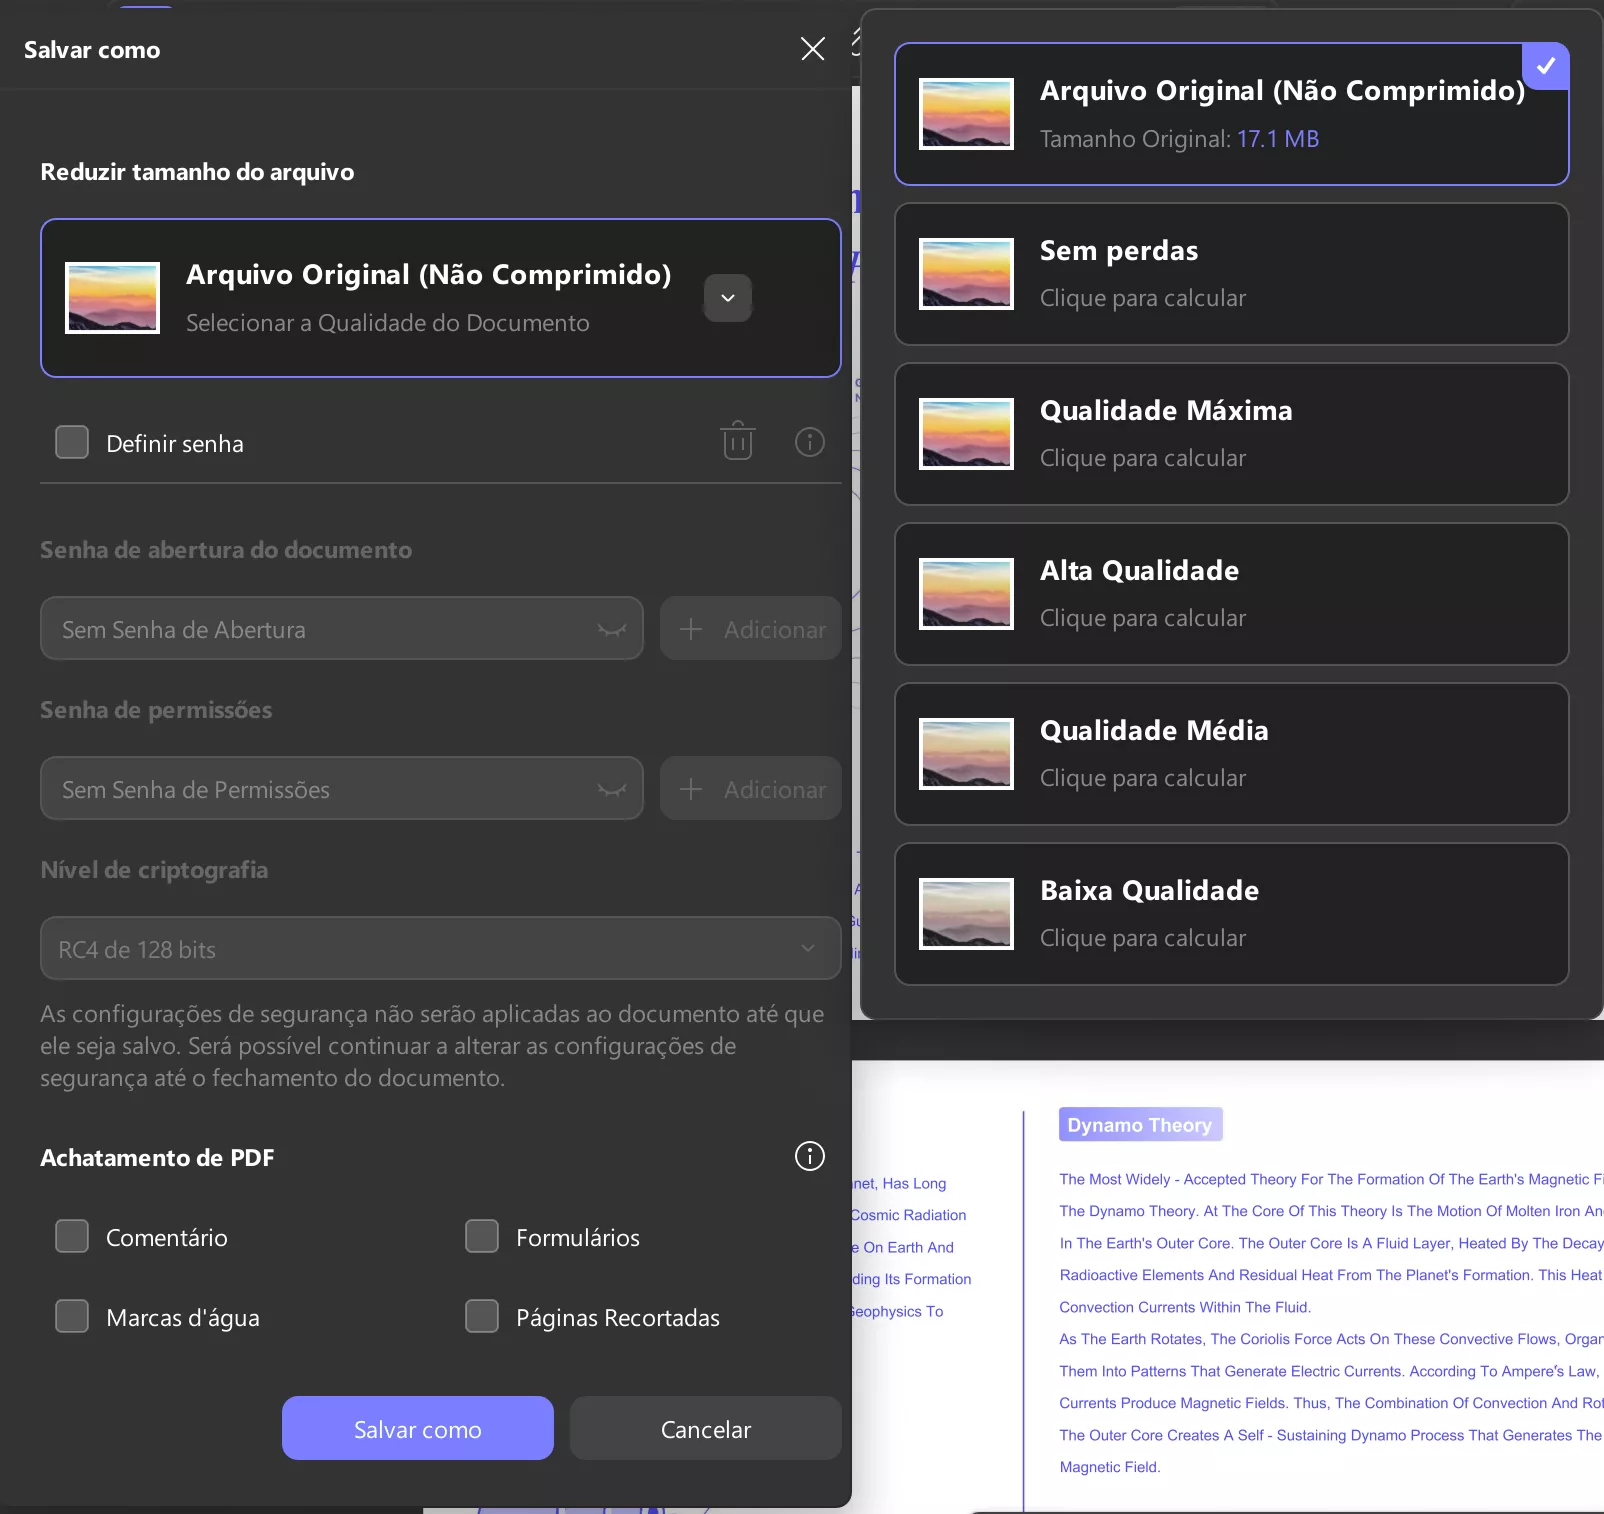Click the Baixa Qualidade preview thumbnail

pyautogui.click(x=966, y=914)
